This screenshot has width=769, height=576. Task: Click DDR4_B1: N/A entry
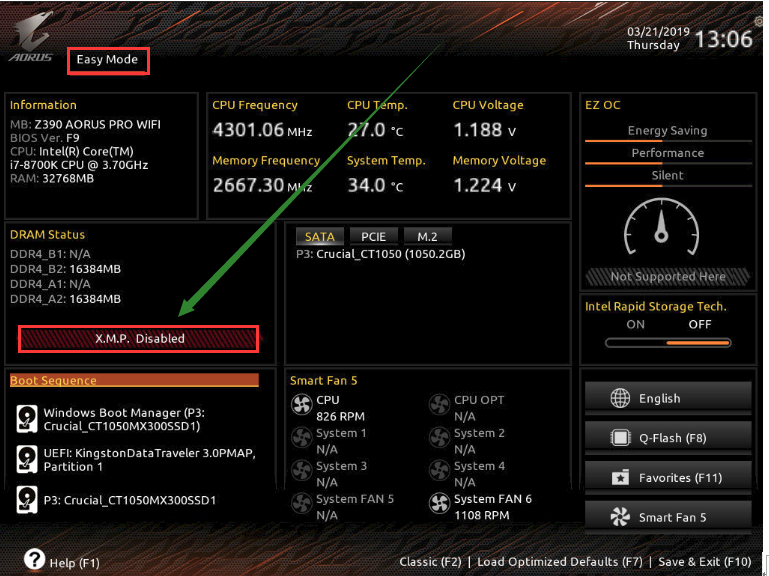(50, 254)
